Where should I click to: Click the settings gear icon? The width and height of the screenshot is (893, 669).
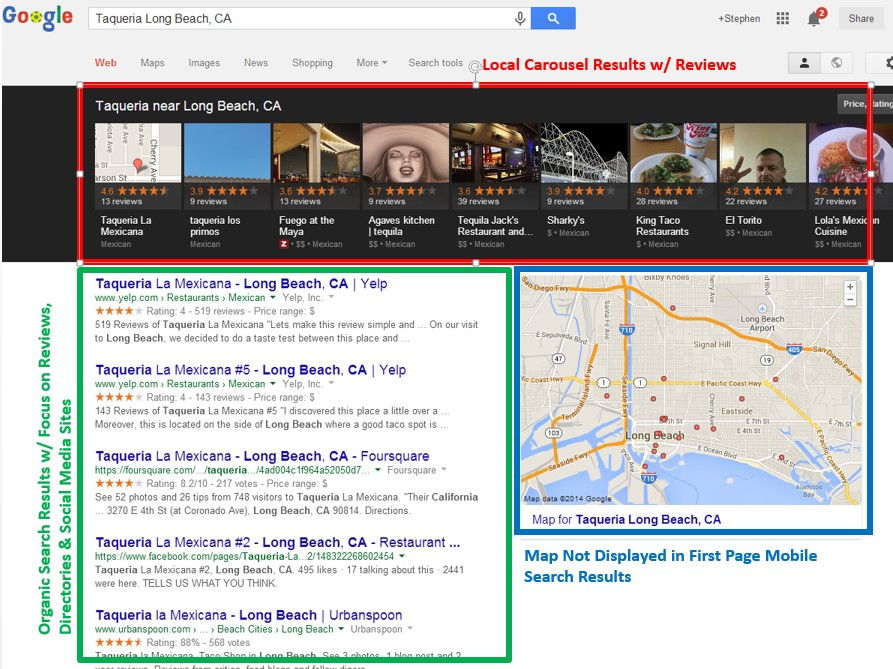click(x=888, y=63)
